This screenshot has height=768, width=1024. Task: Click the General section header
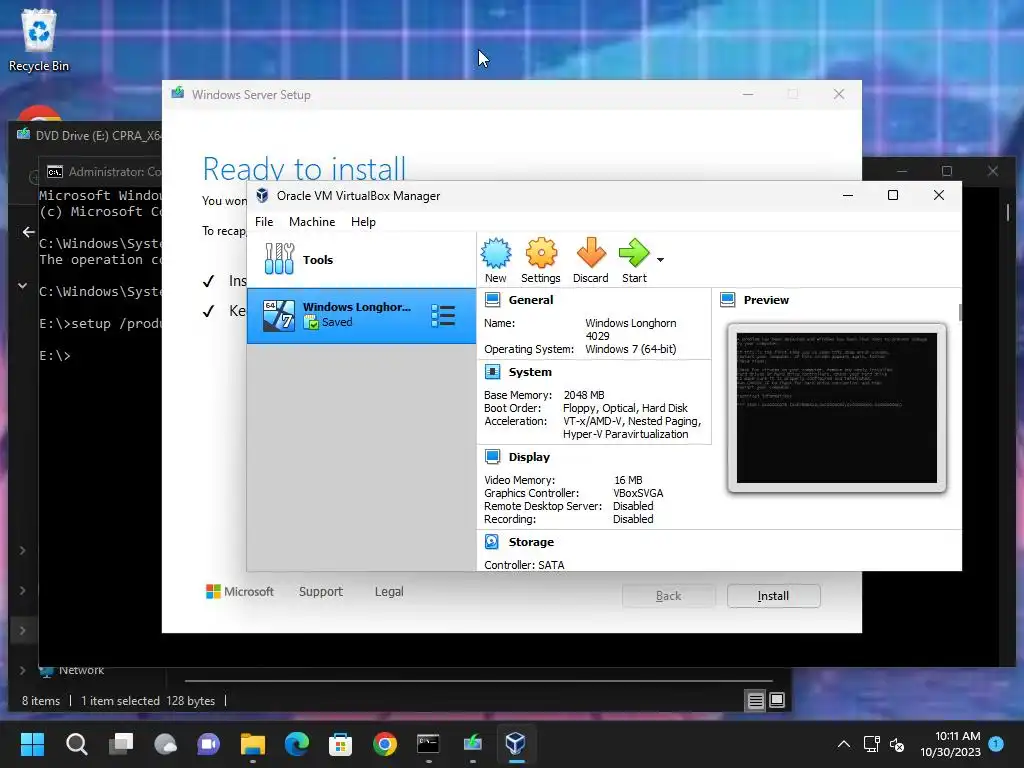click(x=530, y=300)
